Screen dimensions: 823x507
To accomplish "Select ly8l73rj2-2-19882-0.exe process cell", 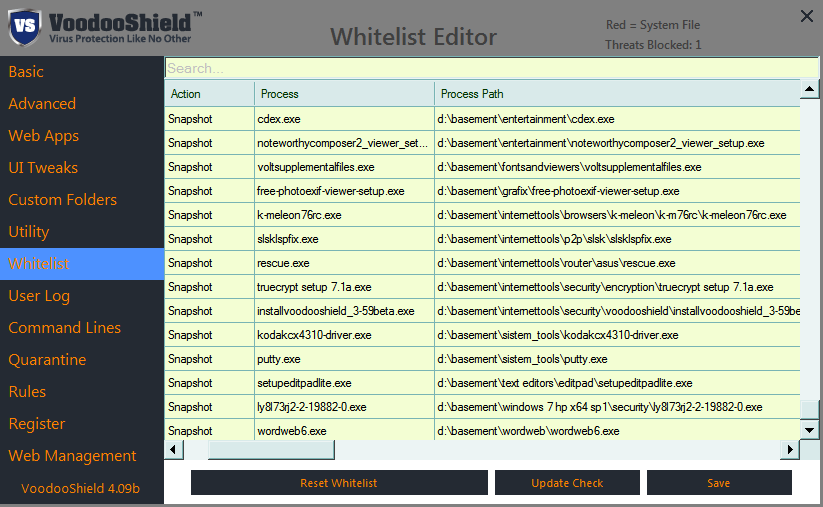I will click(x=344, y=407).
